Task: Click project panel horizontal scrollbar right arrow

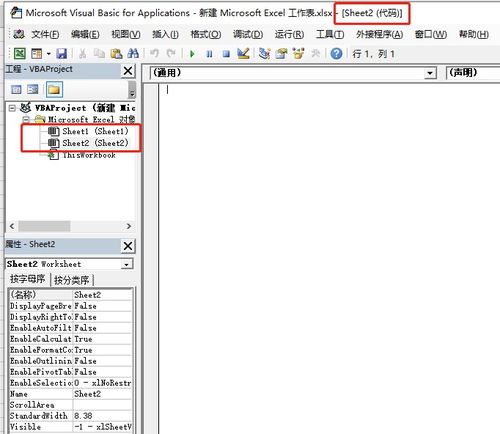Action: pyautogui.click(x=129, y=226)
